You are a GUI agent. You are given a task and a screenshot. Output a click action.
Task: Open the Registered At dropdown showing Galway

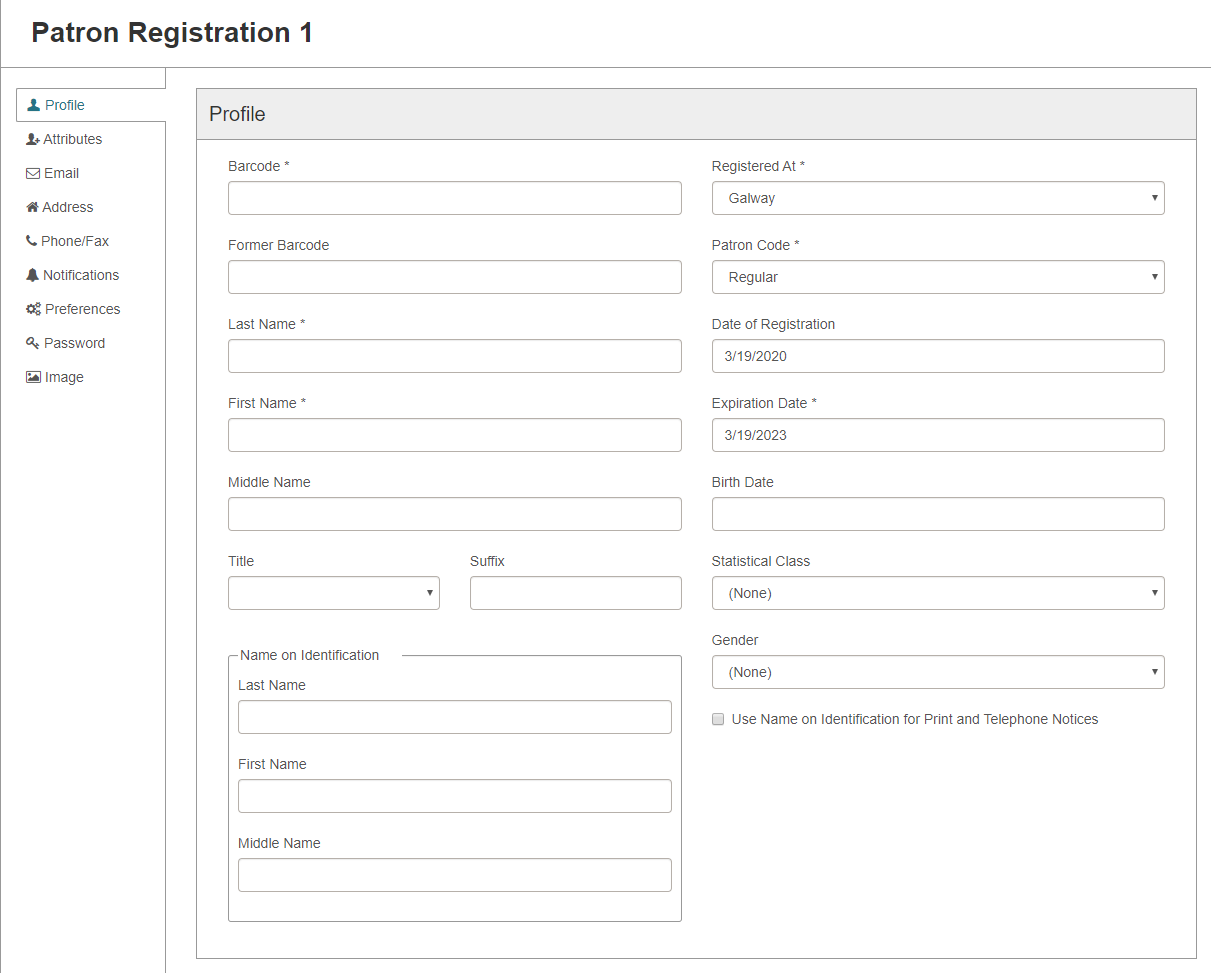938,198
